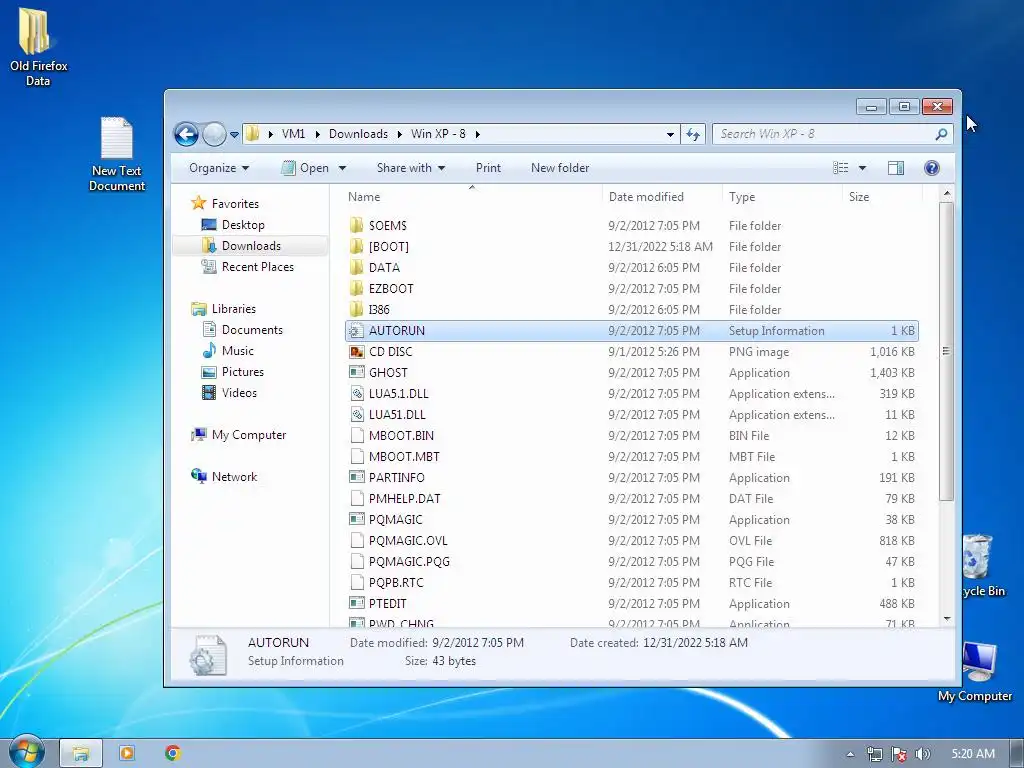Select Network in the navigation pane
The height and width of the screenshot is (768, 1024).
coord(234,477)
